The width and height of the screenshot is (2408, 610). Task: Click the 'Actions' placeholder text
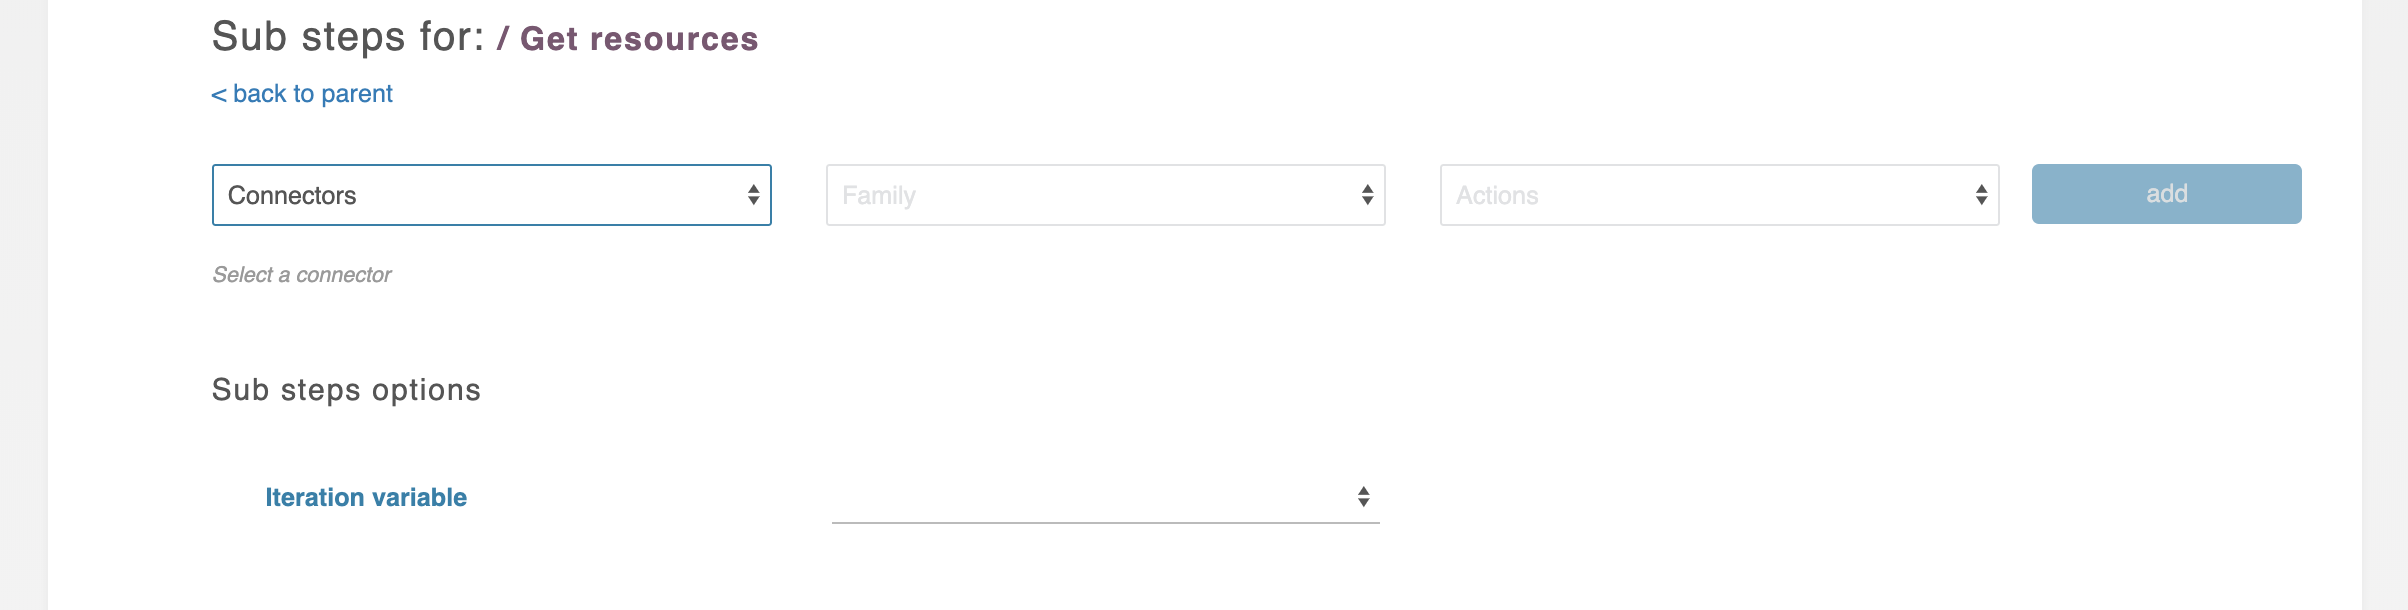1497,196
